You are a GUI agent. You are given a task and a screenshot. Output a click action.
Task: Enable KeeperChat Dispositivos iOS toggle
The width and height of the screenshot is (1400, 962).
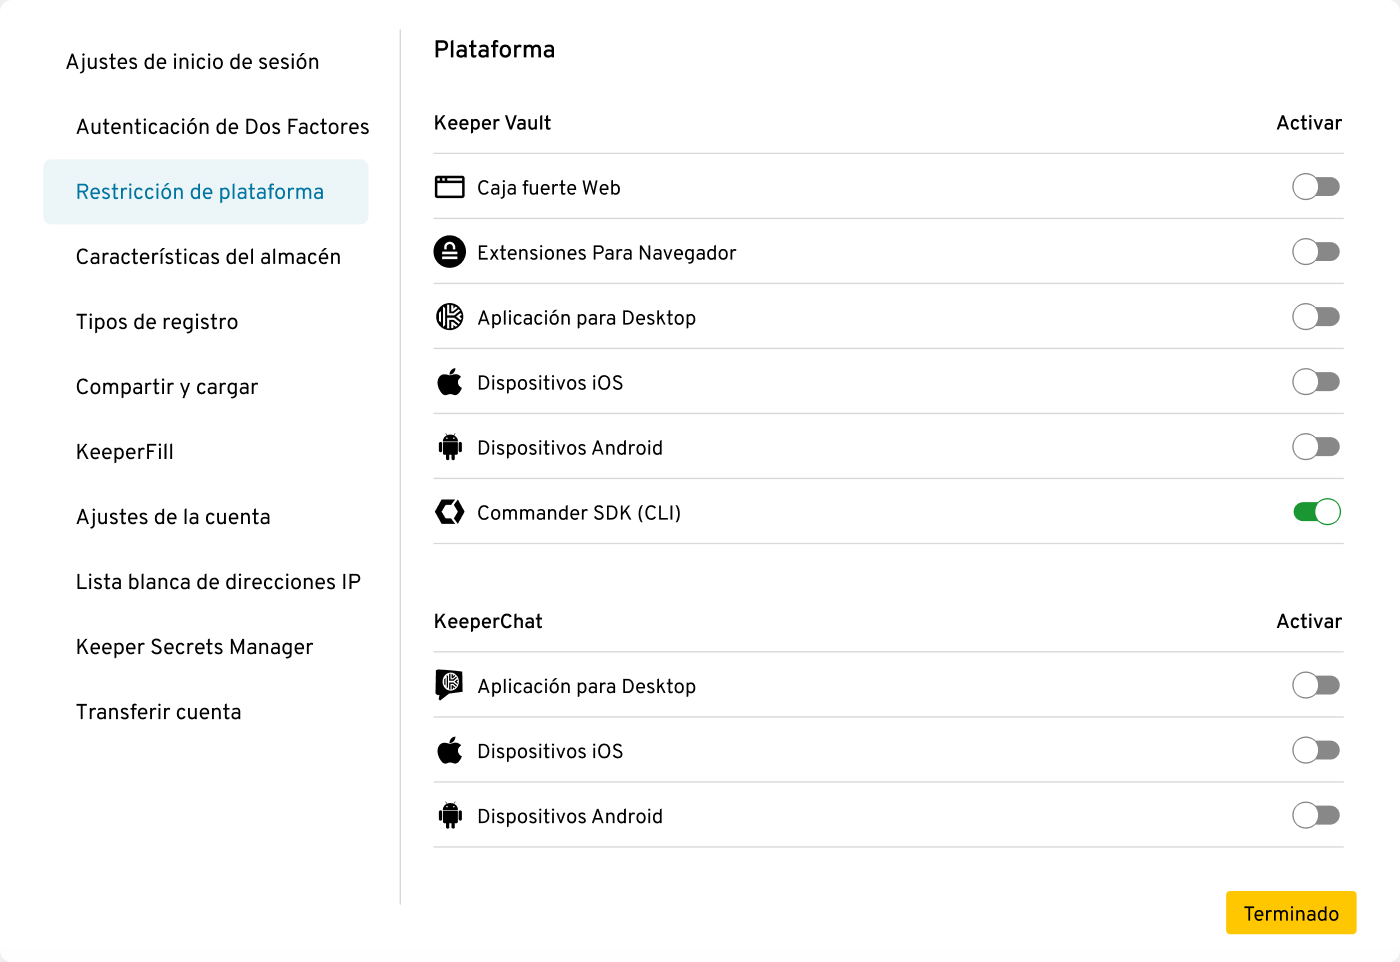pos(1316,750)
